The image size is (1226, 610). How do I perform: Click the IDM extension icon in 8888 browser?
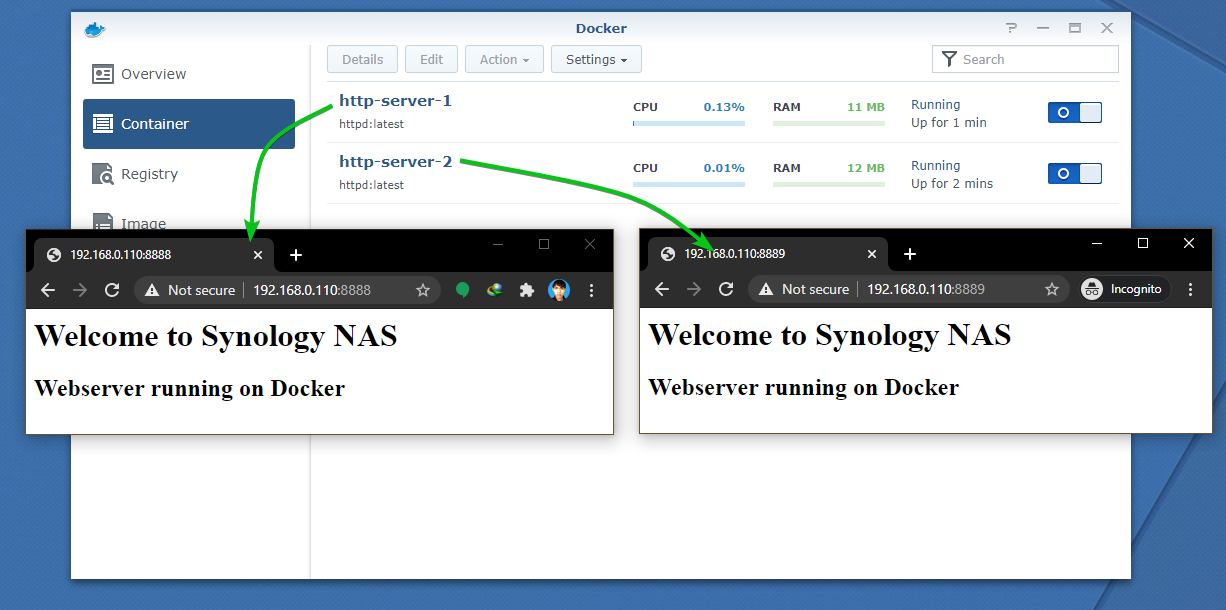pos(494,290)
